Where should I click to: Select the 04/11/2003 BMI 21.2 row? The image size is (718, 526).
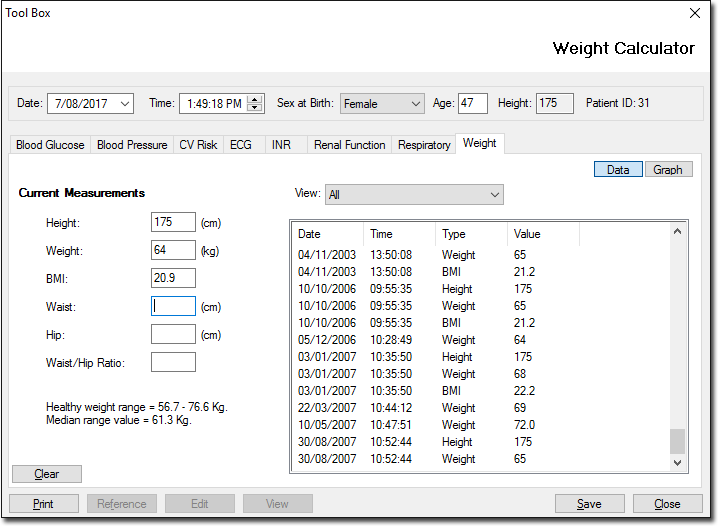[x=481, y=272]
